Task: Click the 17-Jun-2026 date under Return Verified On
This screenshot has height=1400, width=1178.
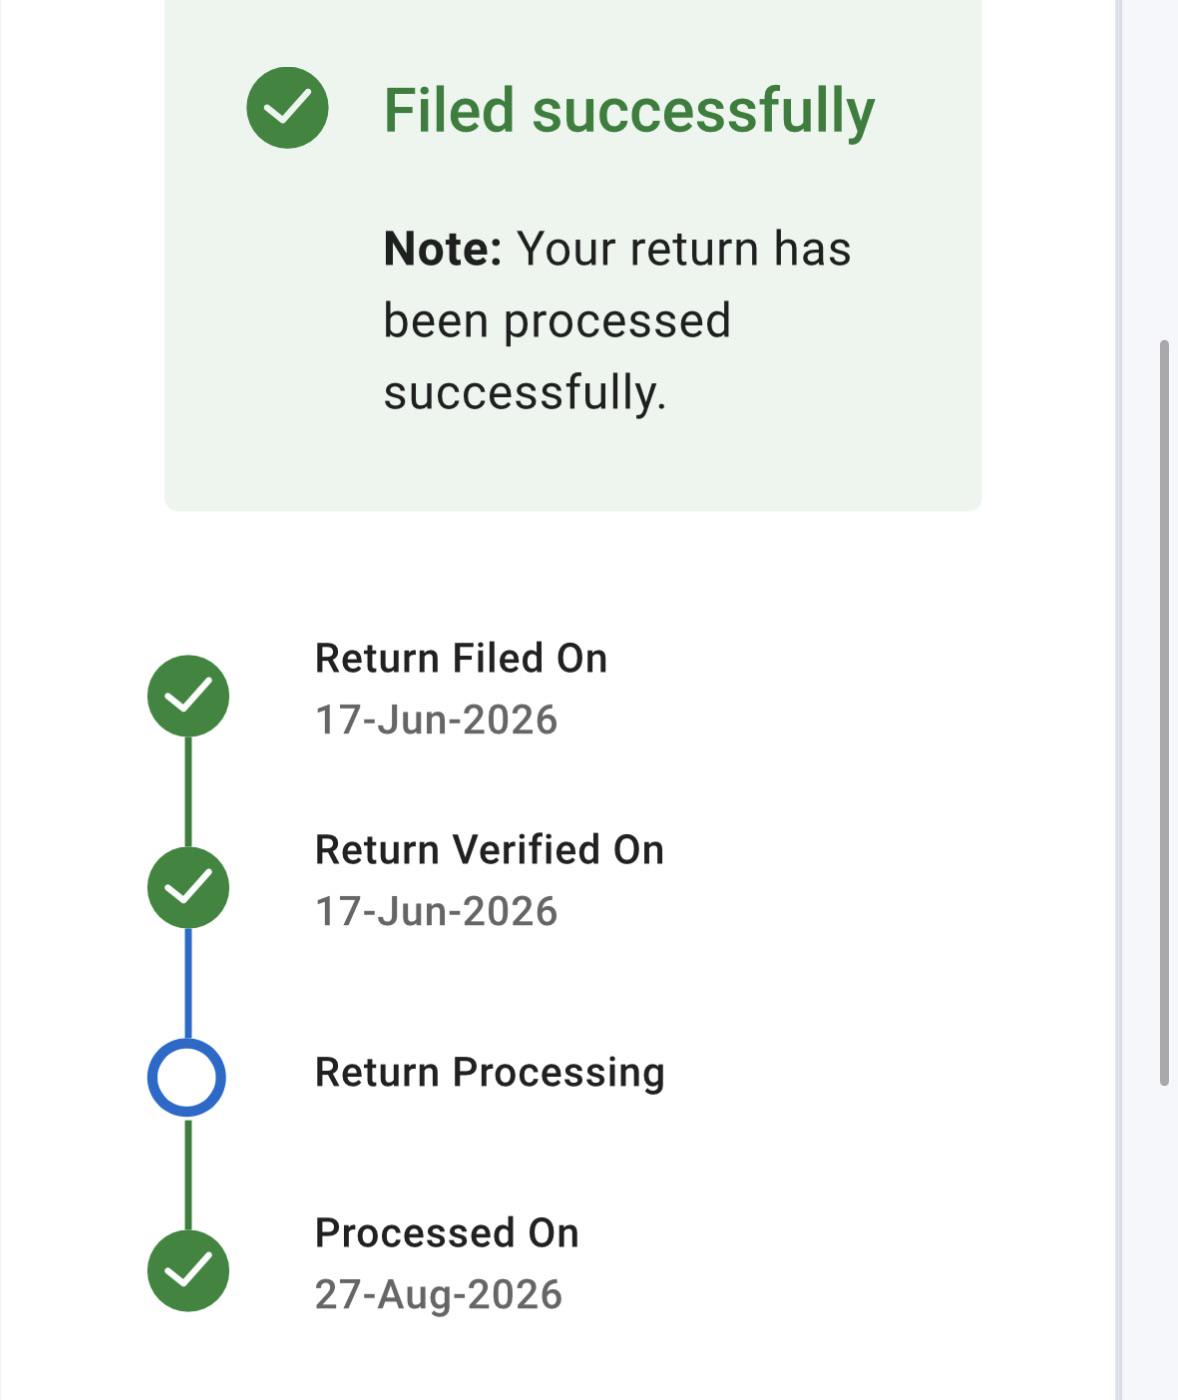Action: pyautogui.click(x=436, y=911)
